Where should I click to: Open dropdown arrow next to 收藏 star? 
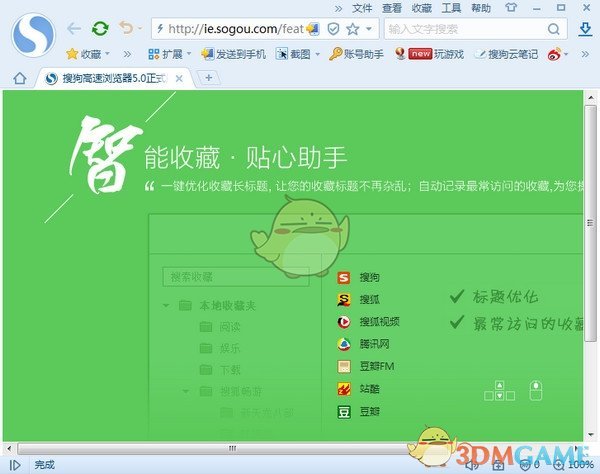pos(108,54)
